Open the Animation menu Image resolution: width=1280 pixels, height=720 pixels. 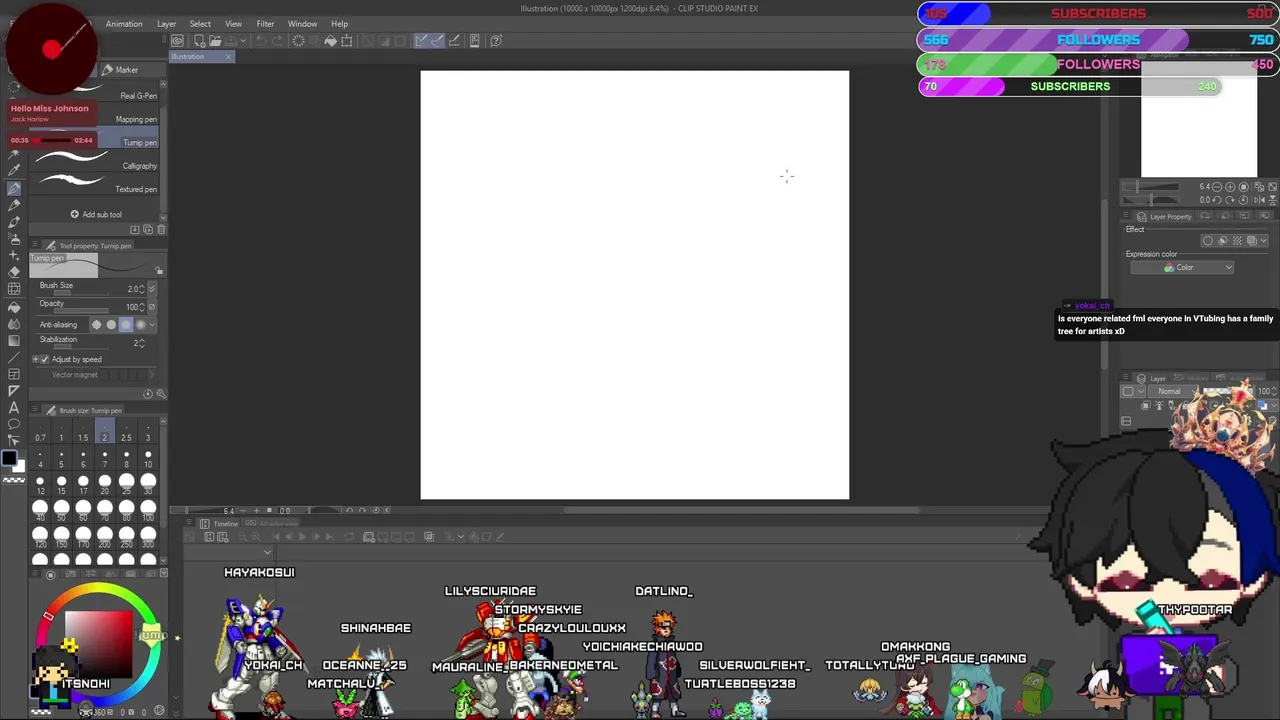(x=124, y=24)
